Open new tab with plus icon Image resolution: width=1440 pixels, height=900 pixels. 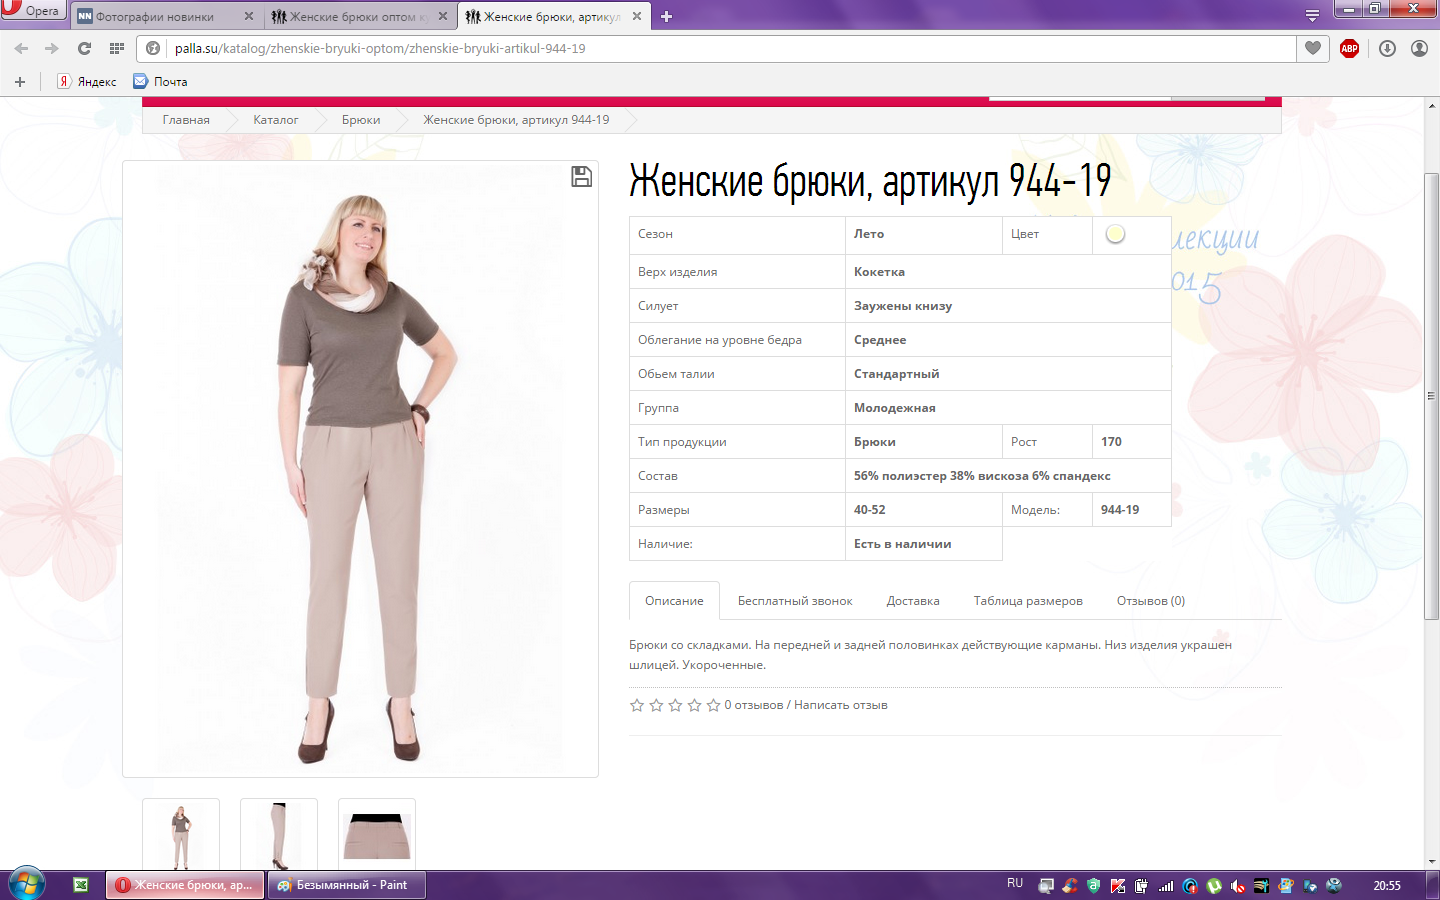pos(667,16)
